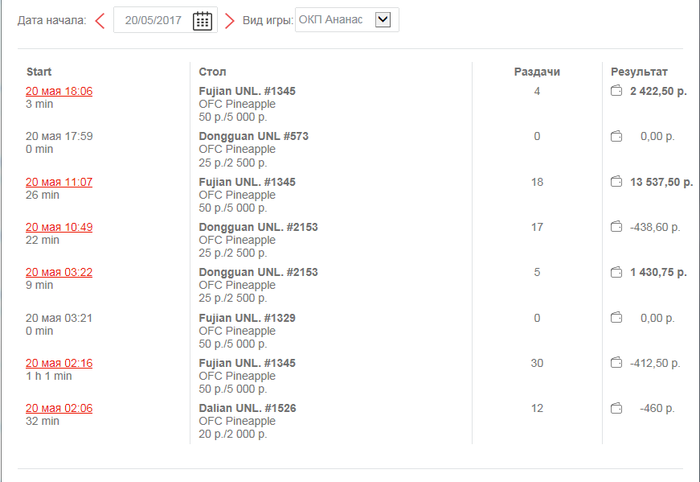Expand the ОКП Ананас game type dropdown

[383, 20]
